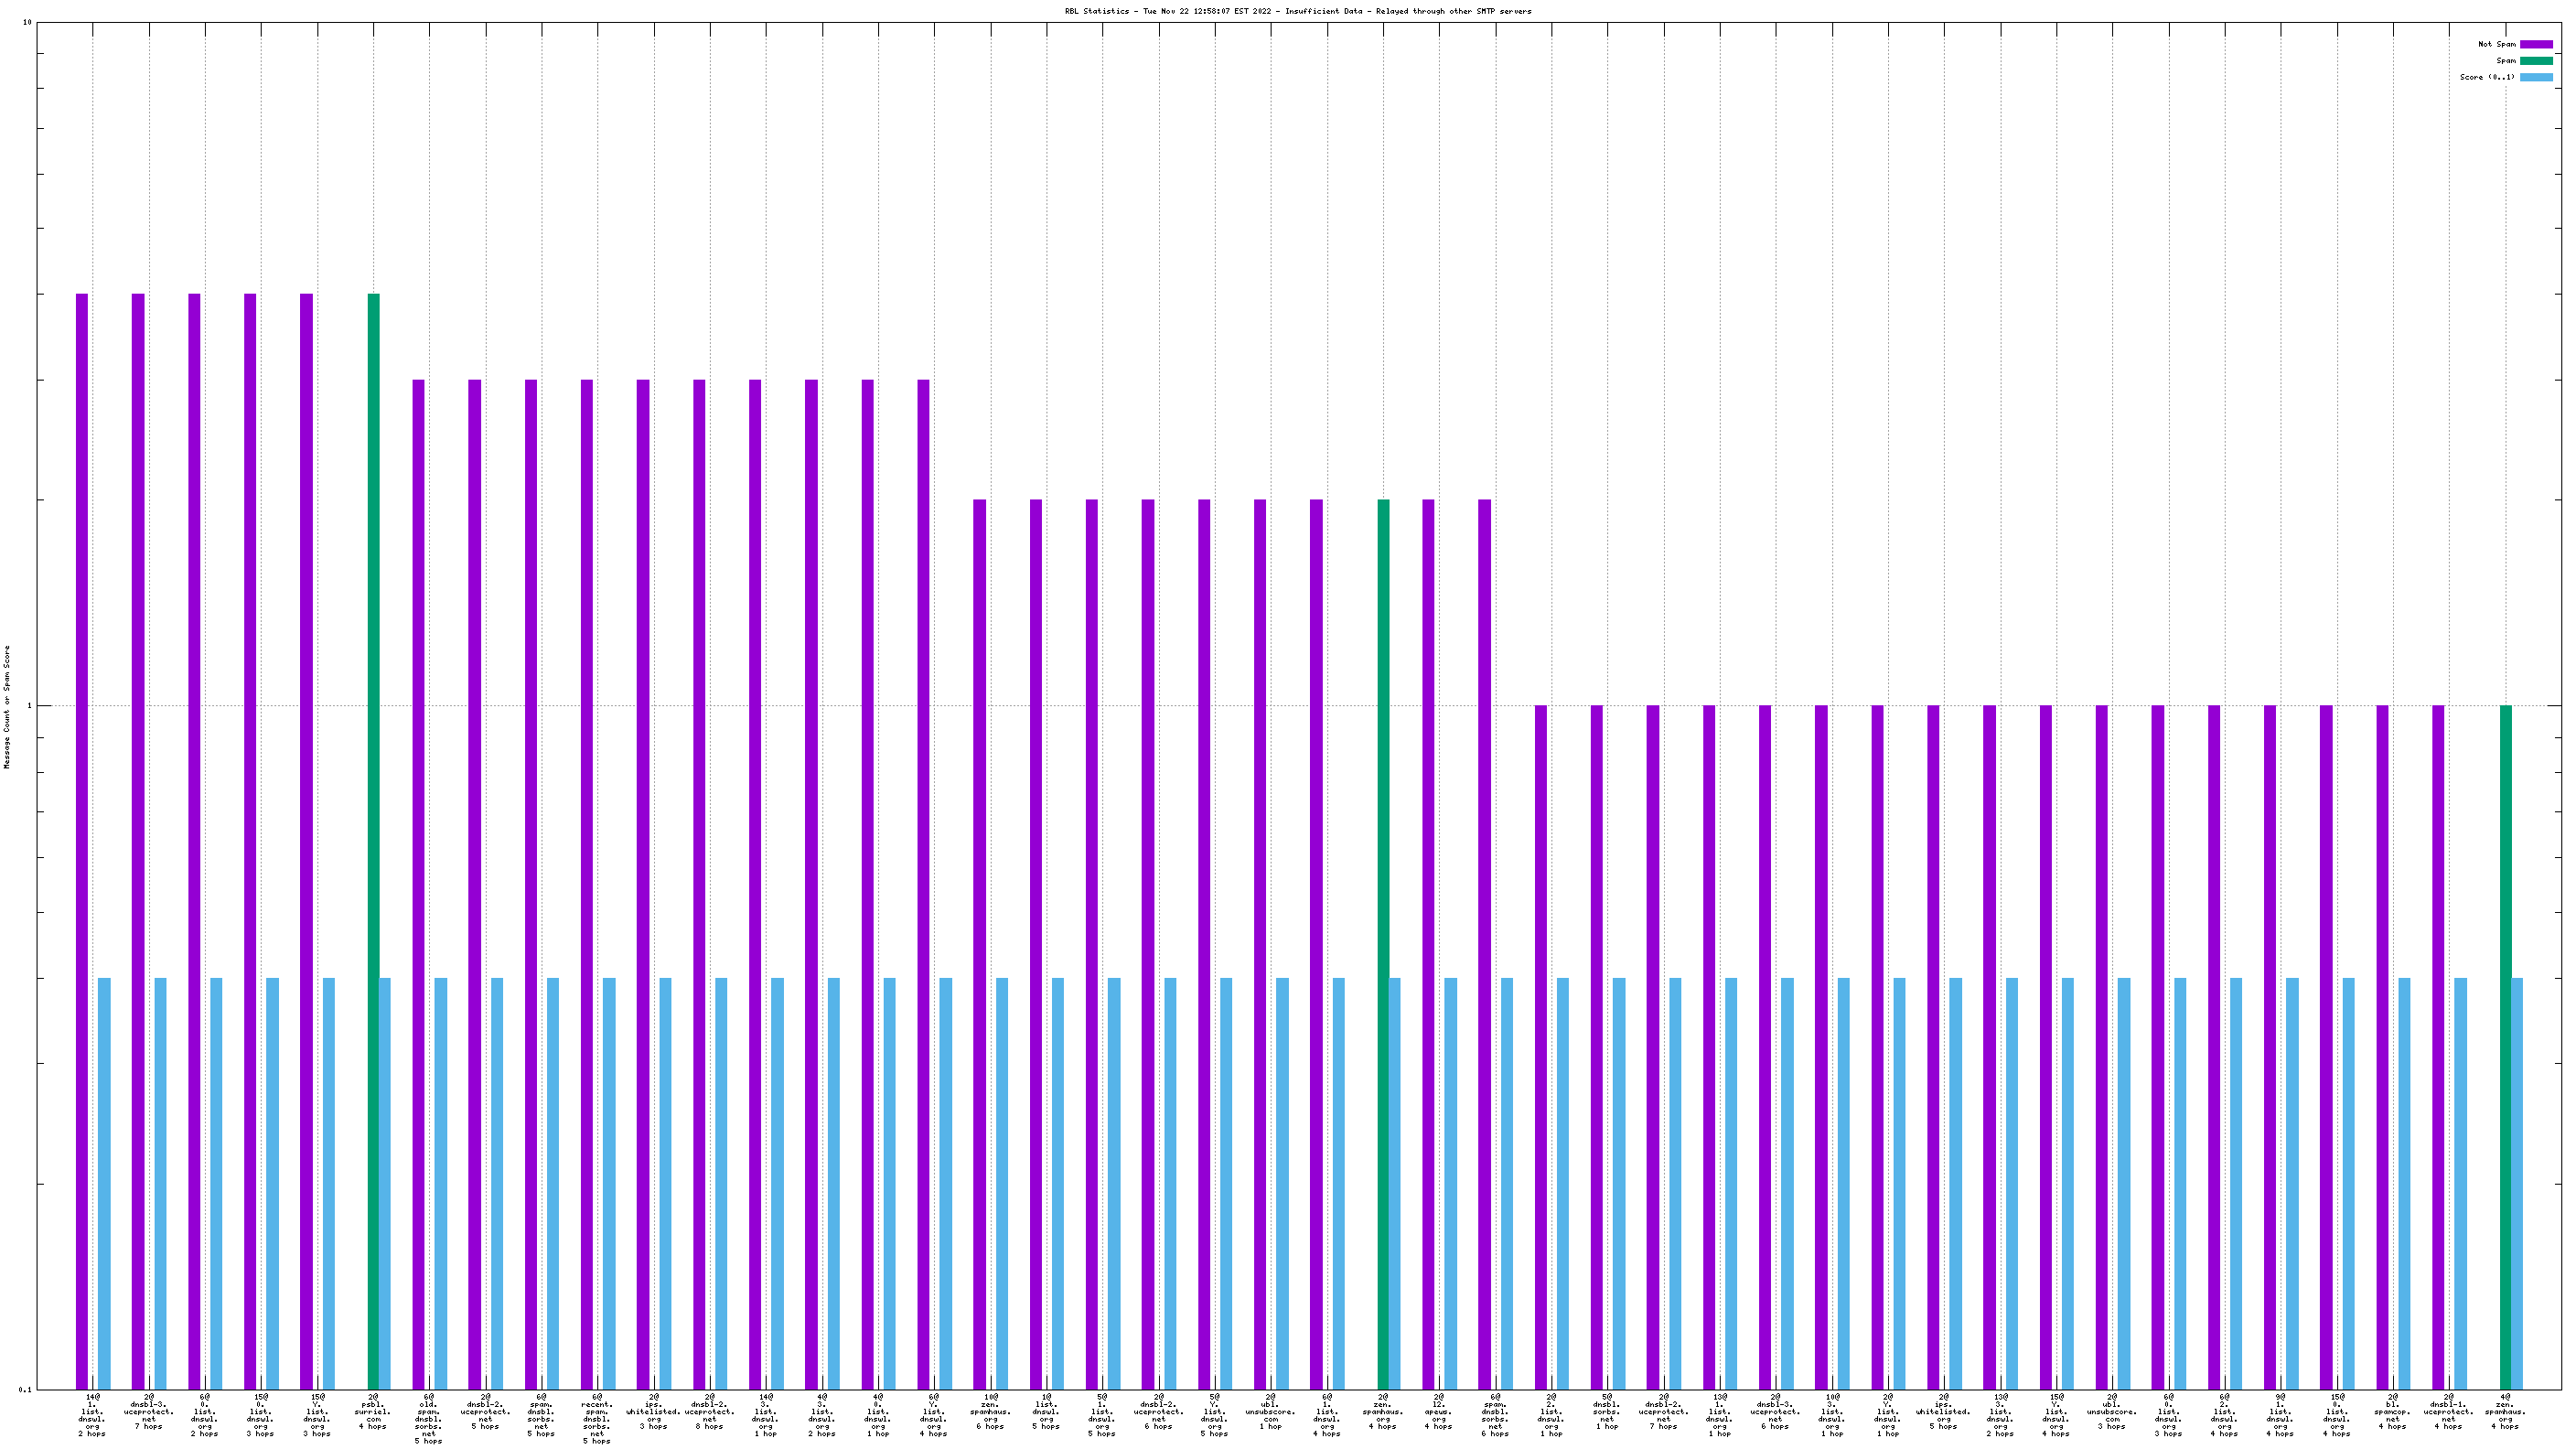Select the 'Score (0..1)' legend label

(x=2487, y=77)
